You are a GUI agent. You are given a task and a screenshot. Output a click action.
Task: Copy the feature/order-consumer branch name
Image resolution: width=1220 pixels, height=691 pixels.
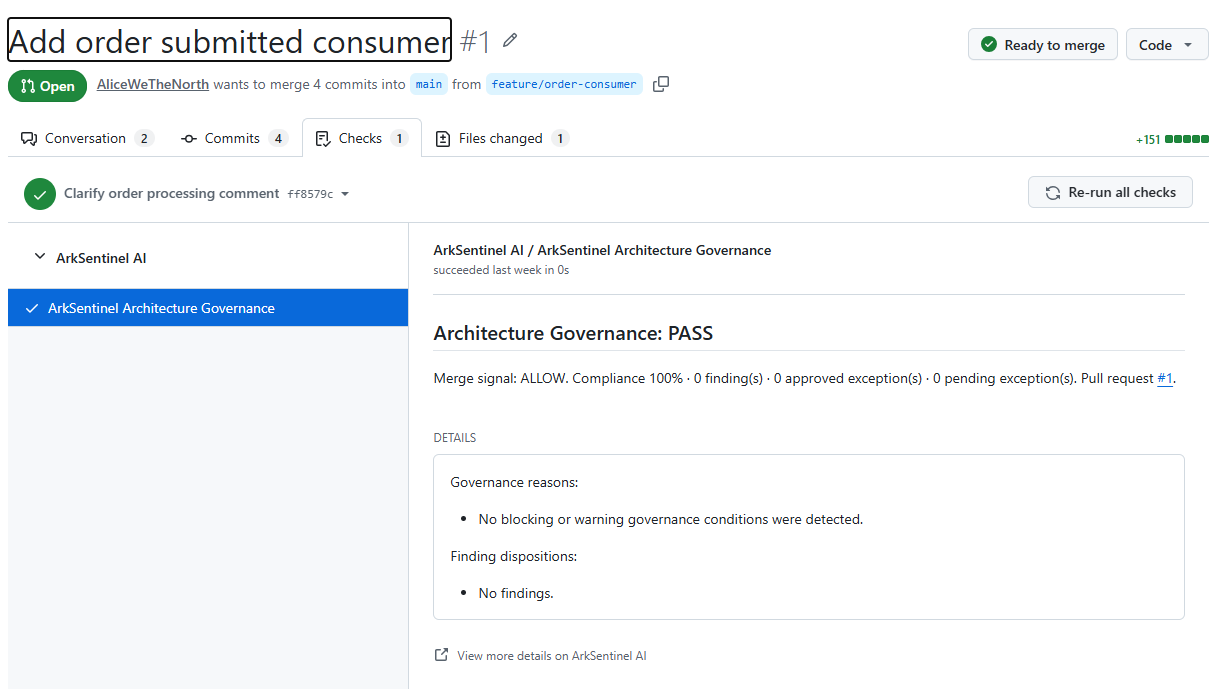coord(661,84)
